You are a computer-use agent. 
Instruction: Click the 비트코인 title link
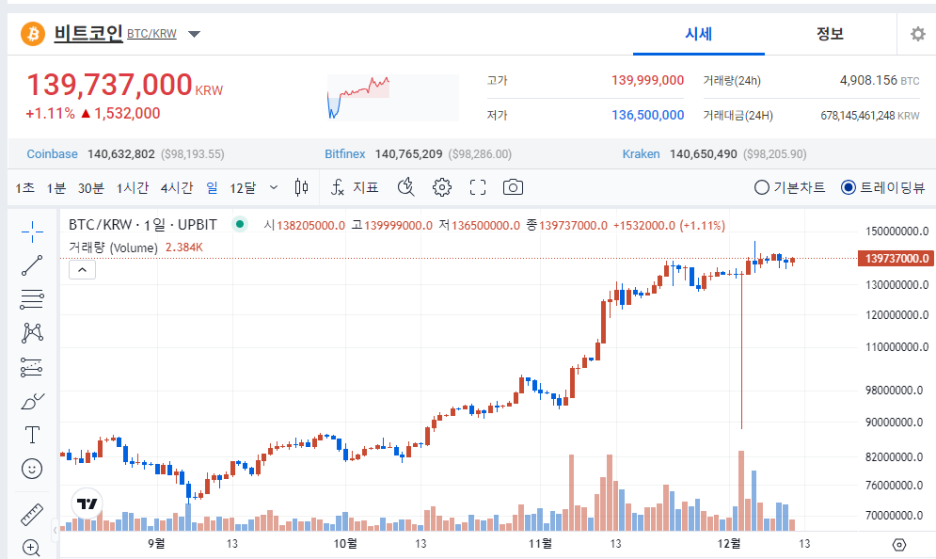pos(88,33)
